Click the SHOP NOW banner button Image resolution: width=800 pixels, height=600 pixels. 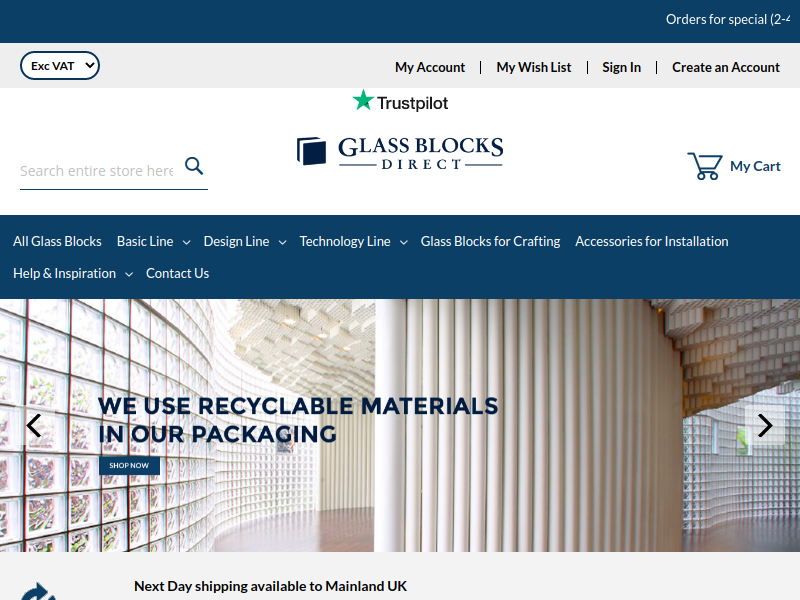pos(129,465)
